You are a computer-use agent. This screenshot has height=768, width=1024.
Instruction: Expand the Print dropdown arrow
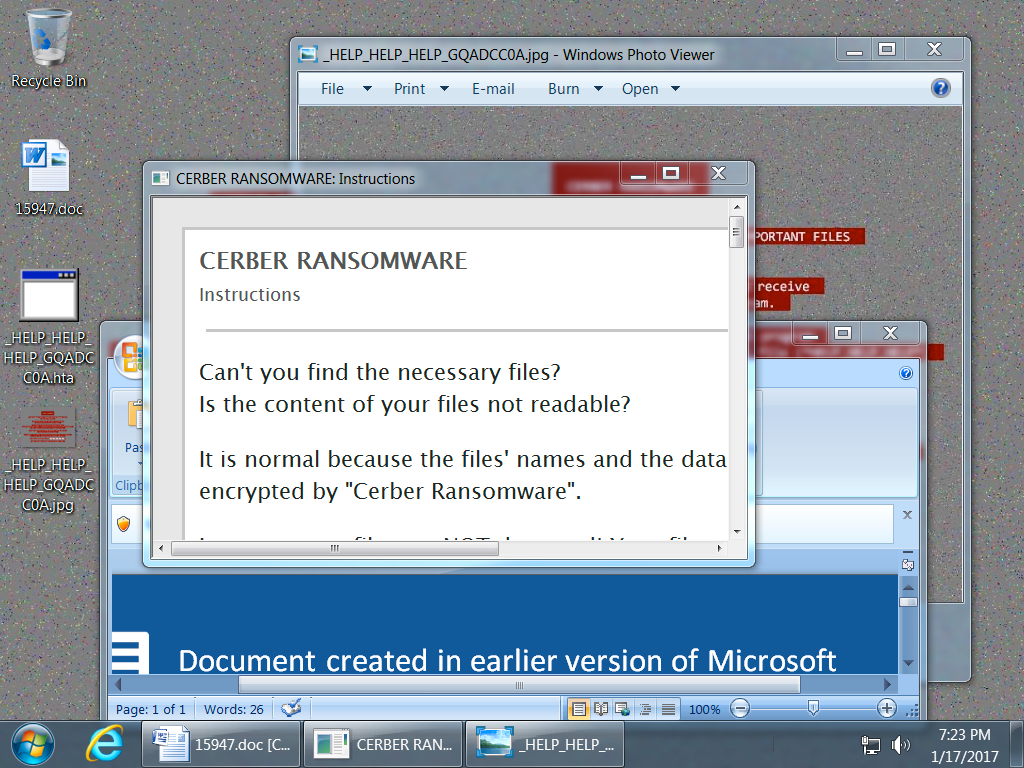(x=444, y=89)
